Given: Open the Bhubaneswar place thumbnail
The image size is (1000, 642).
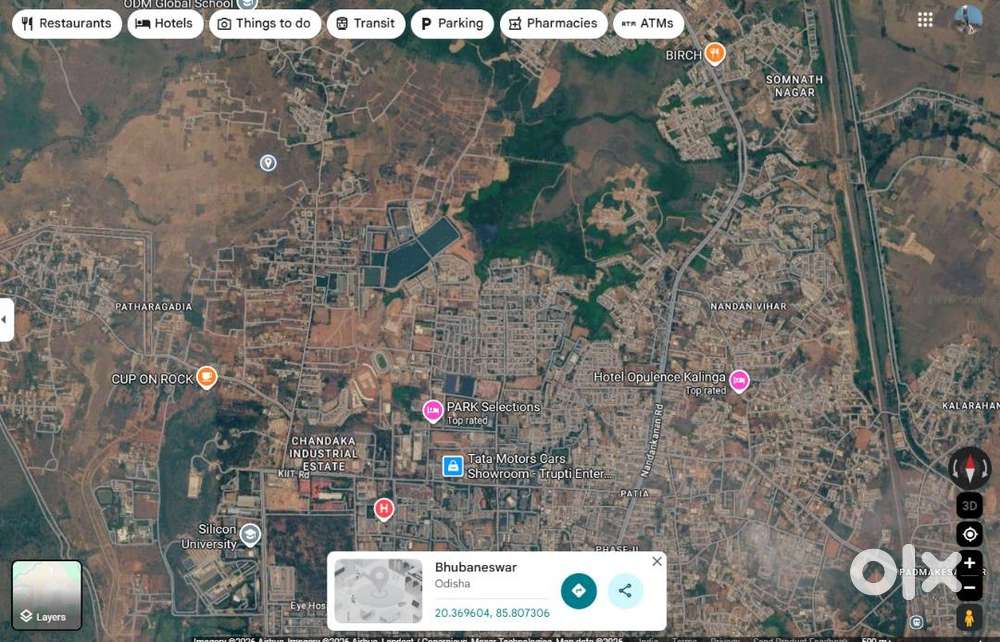Looking at the screenshot, I should point(378,591).
